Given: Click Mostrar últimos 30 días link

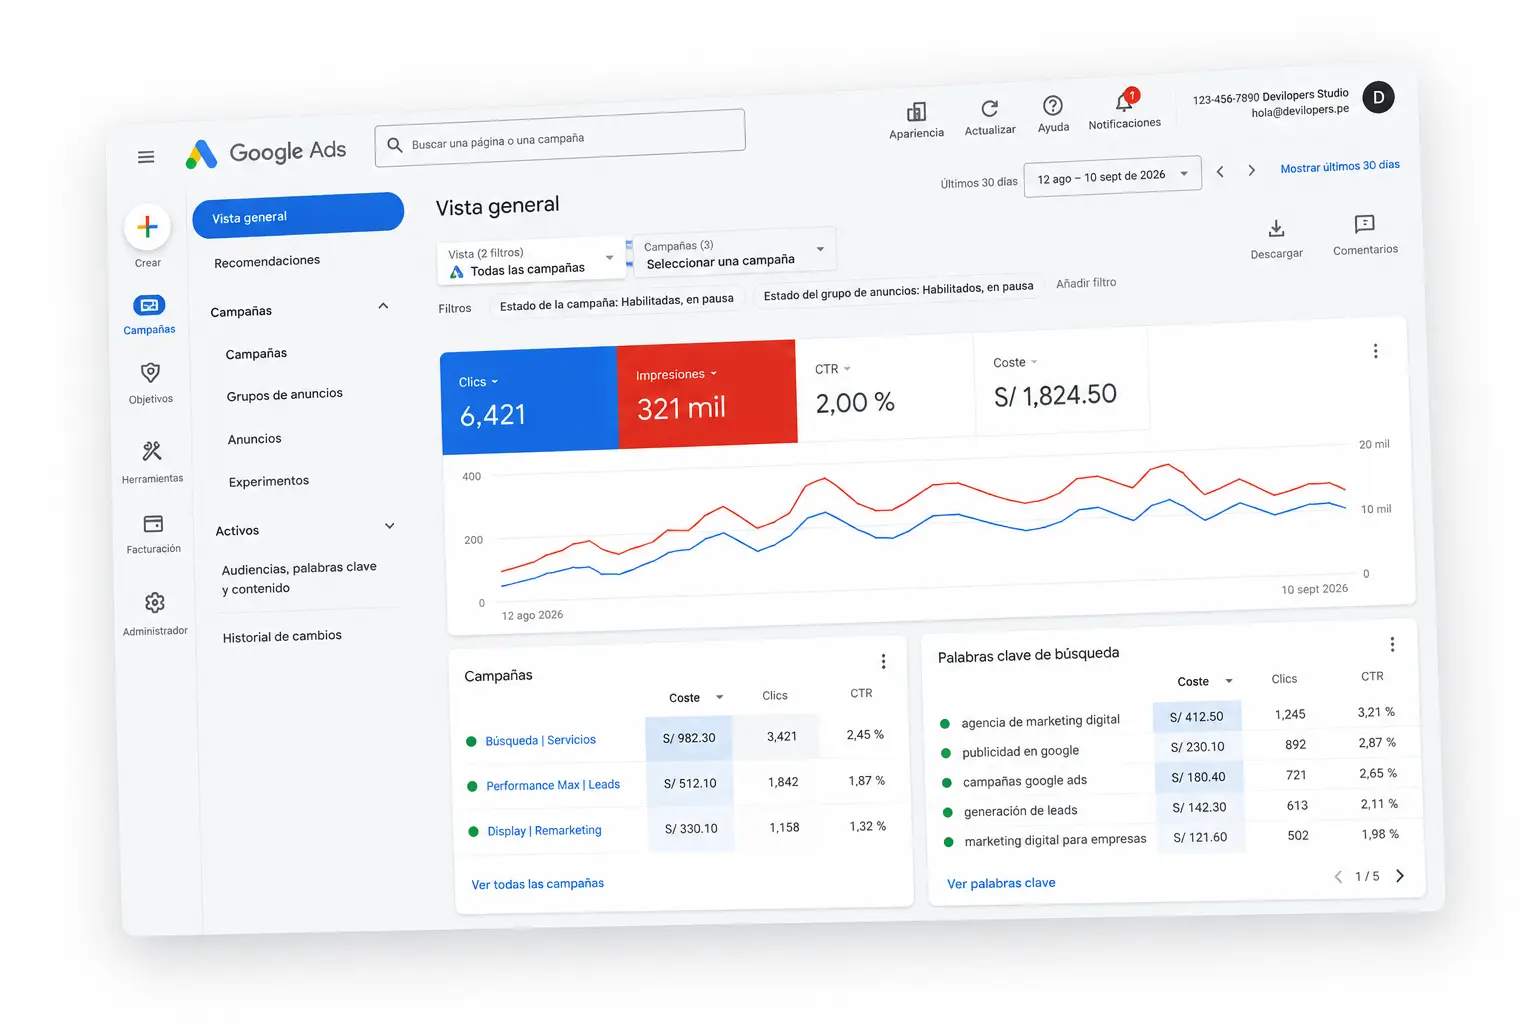Looking at the screenshot, I should (1340, 167).
